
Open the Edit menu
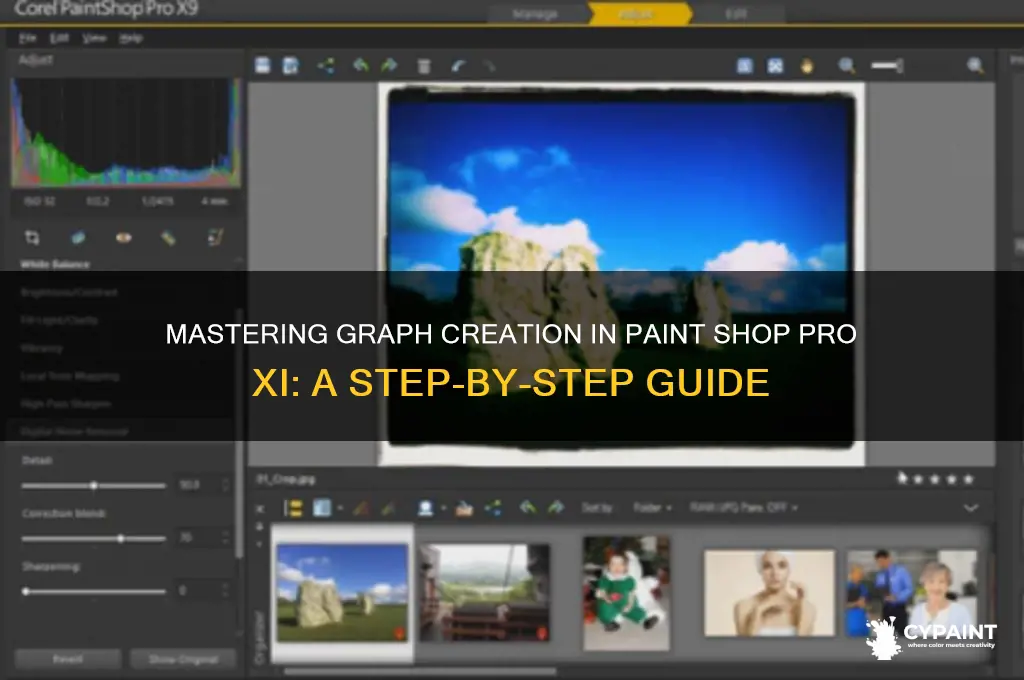(x=59, y=38)
